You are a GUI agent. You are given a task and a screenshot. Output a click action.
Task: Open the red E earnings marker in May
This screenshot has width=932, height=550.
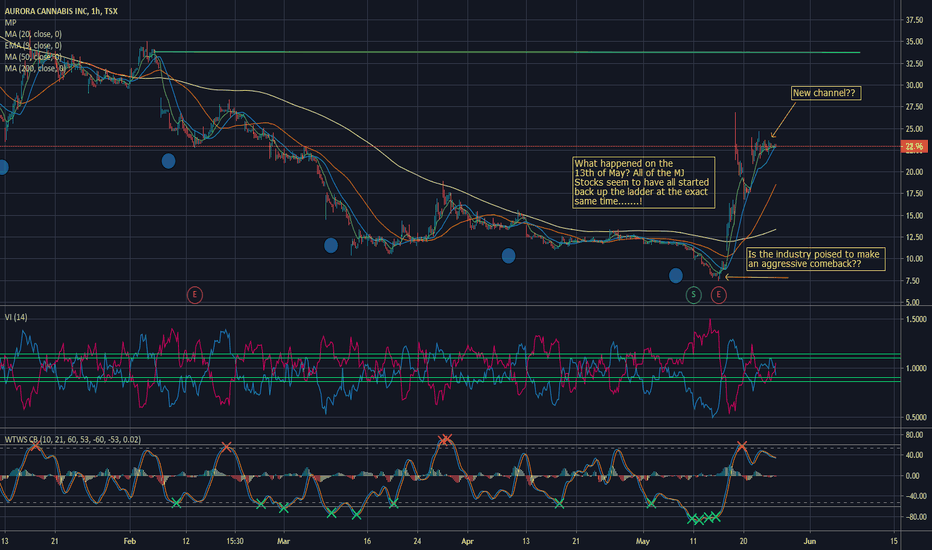(719, 294)
